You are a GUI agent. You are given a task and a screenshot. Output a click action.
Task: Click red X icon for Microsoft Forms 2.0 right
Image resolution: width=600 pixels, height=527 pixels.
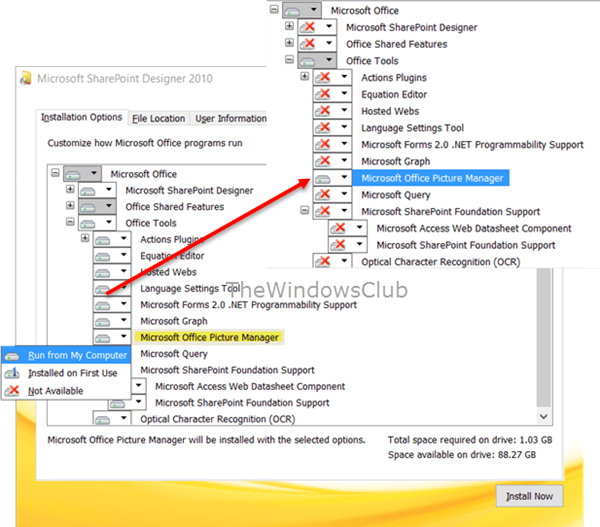(x=323, y=144)
